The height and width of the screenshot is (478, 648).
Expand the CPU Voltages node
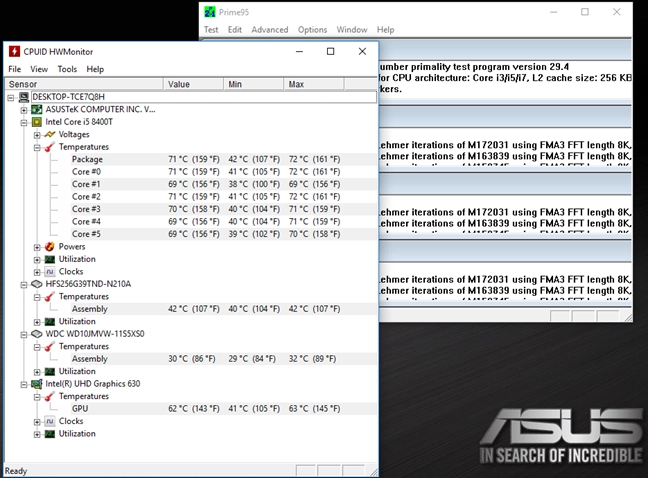pos(37,135)
